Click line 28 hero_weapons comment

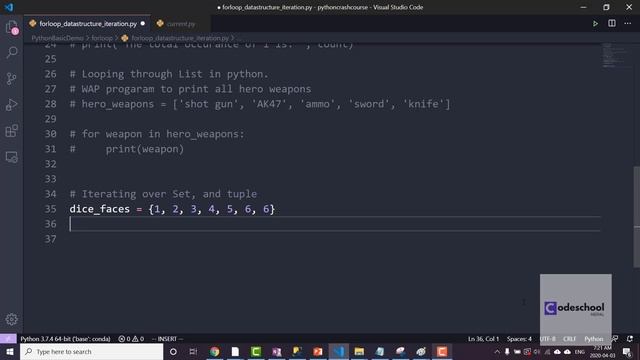260,104
